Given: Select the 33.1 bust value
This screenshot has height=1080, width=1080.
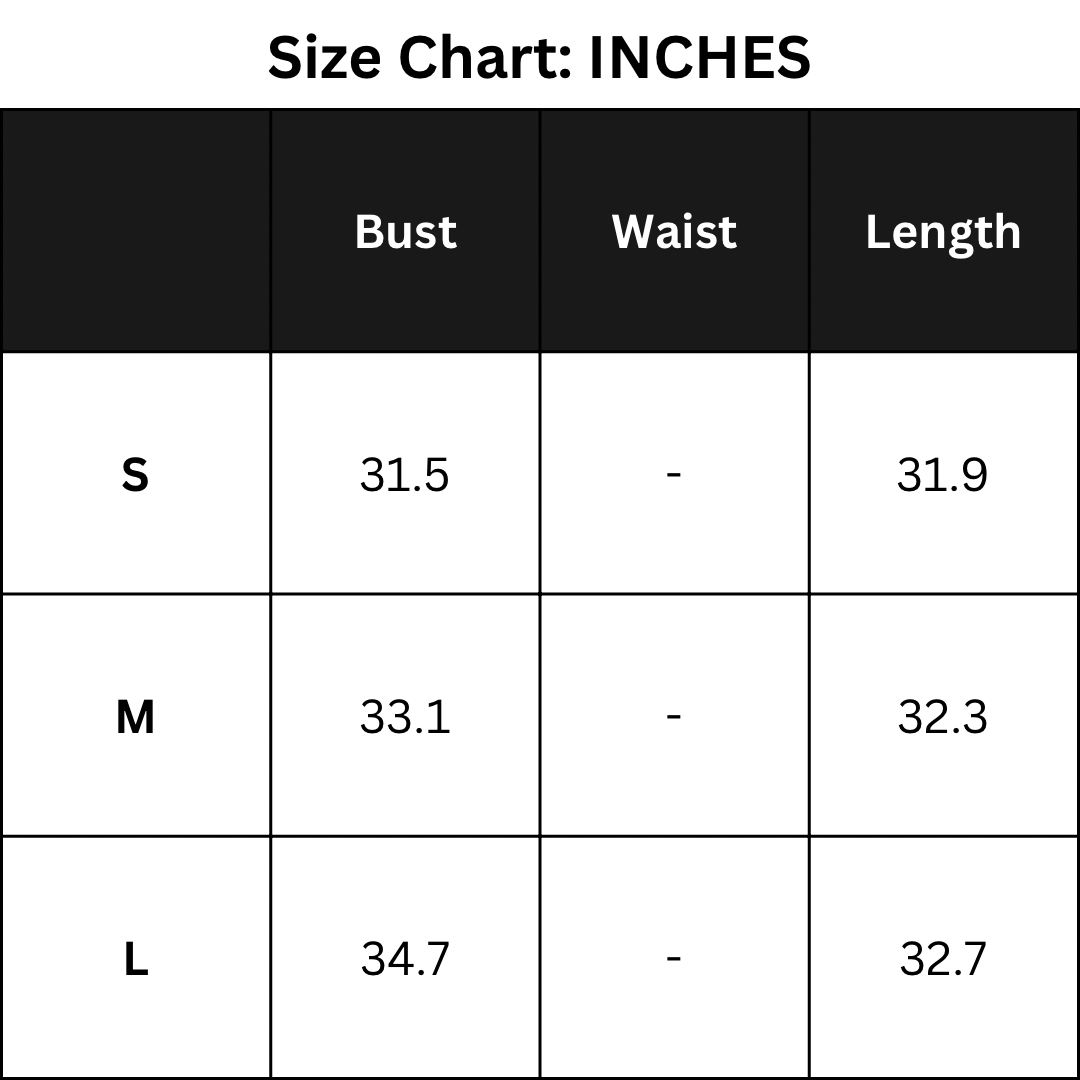Looking at the screenshot, I should (405, 717).
